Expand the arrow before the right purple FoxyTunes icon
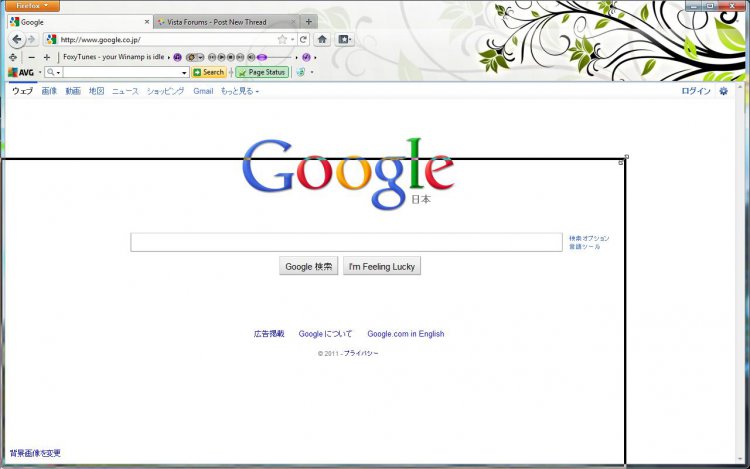The image size is (750, 469). pyautogui.click(x=297, y=57)
